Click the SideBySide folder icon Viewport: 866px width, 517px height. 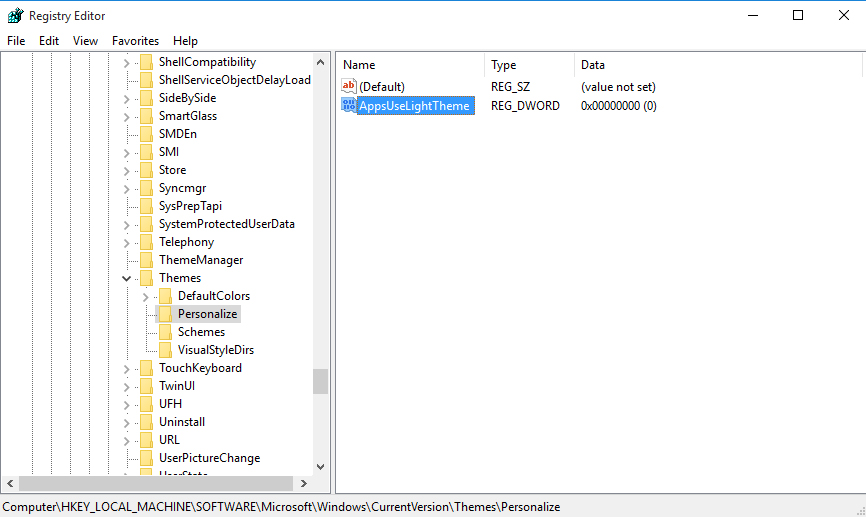point(146,98)
